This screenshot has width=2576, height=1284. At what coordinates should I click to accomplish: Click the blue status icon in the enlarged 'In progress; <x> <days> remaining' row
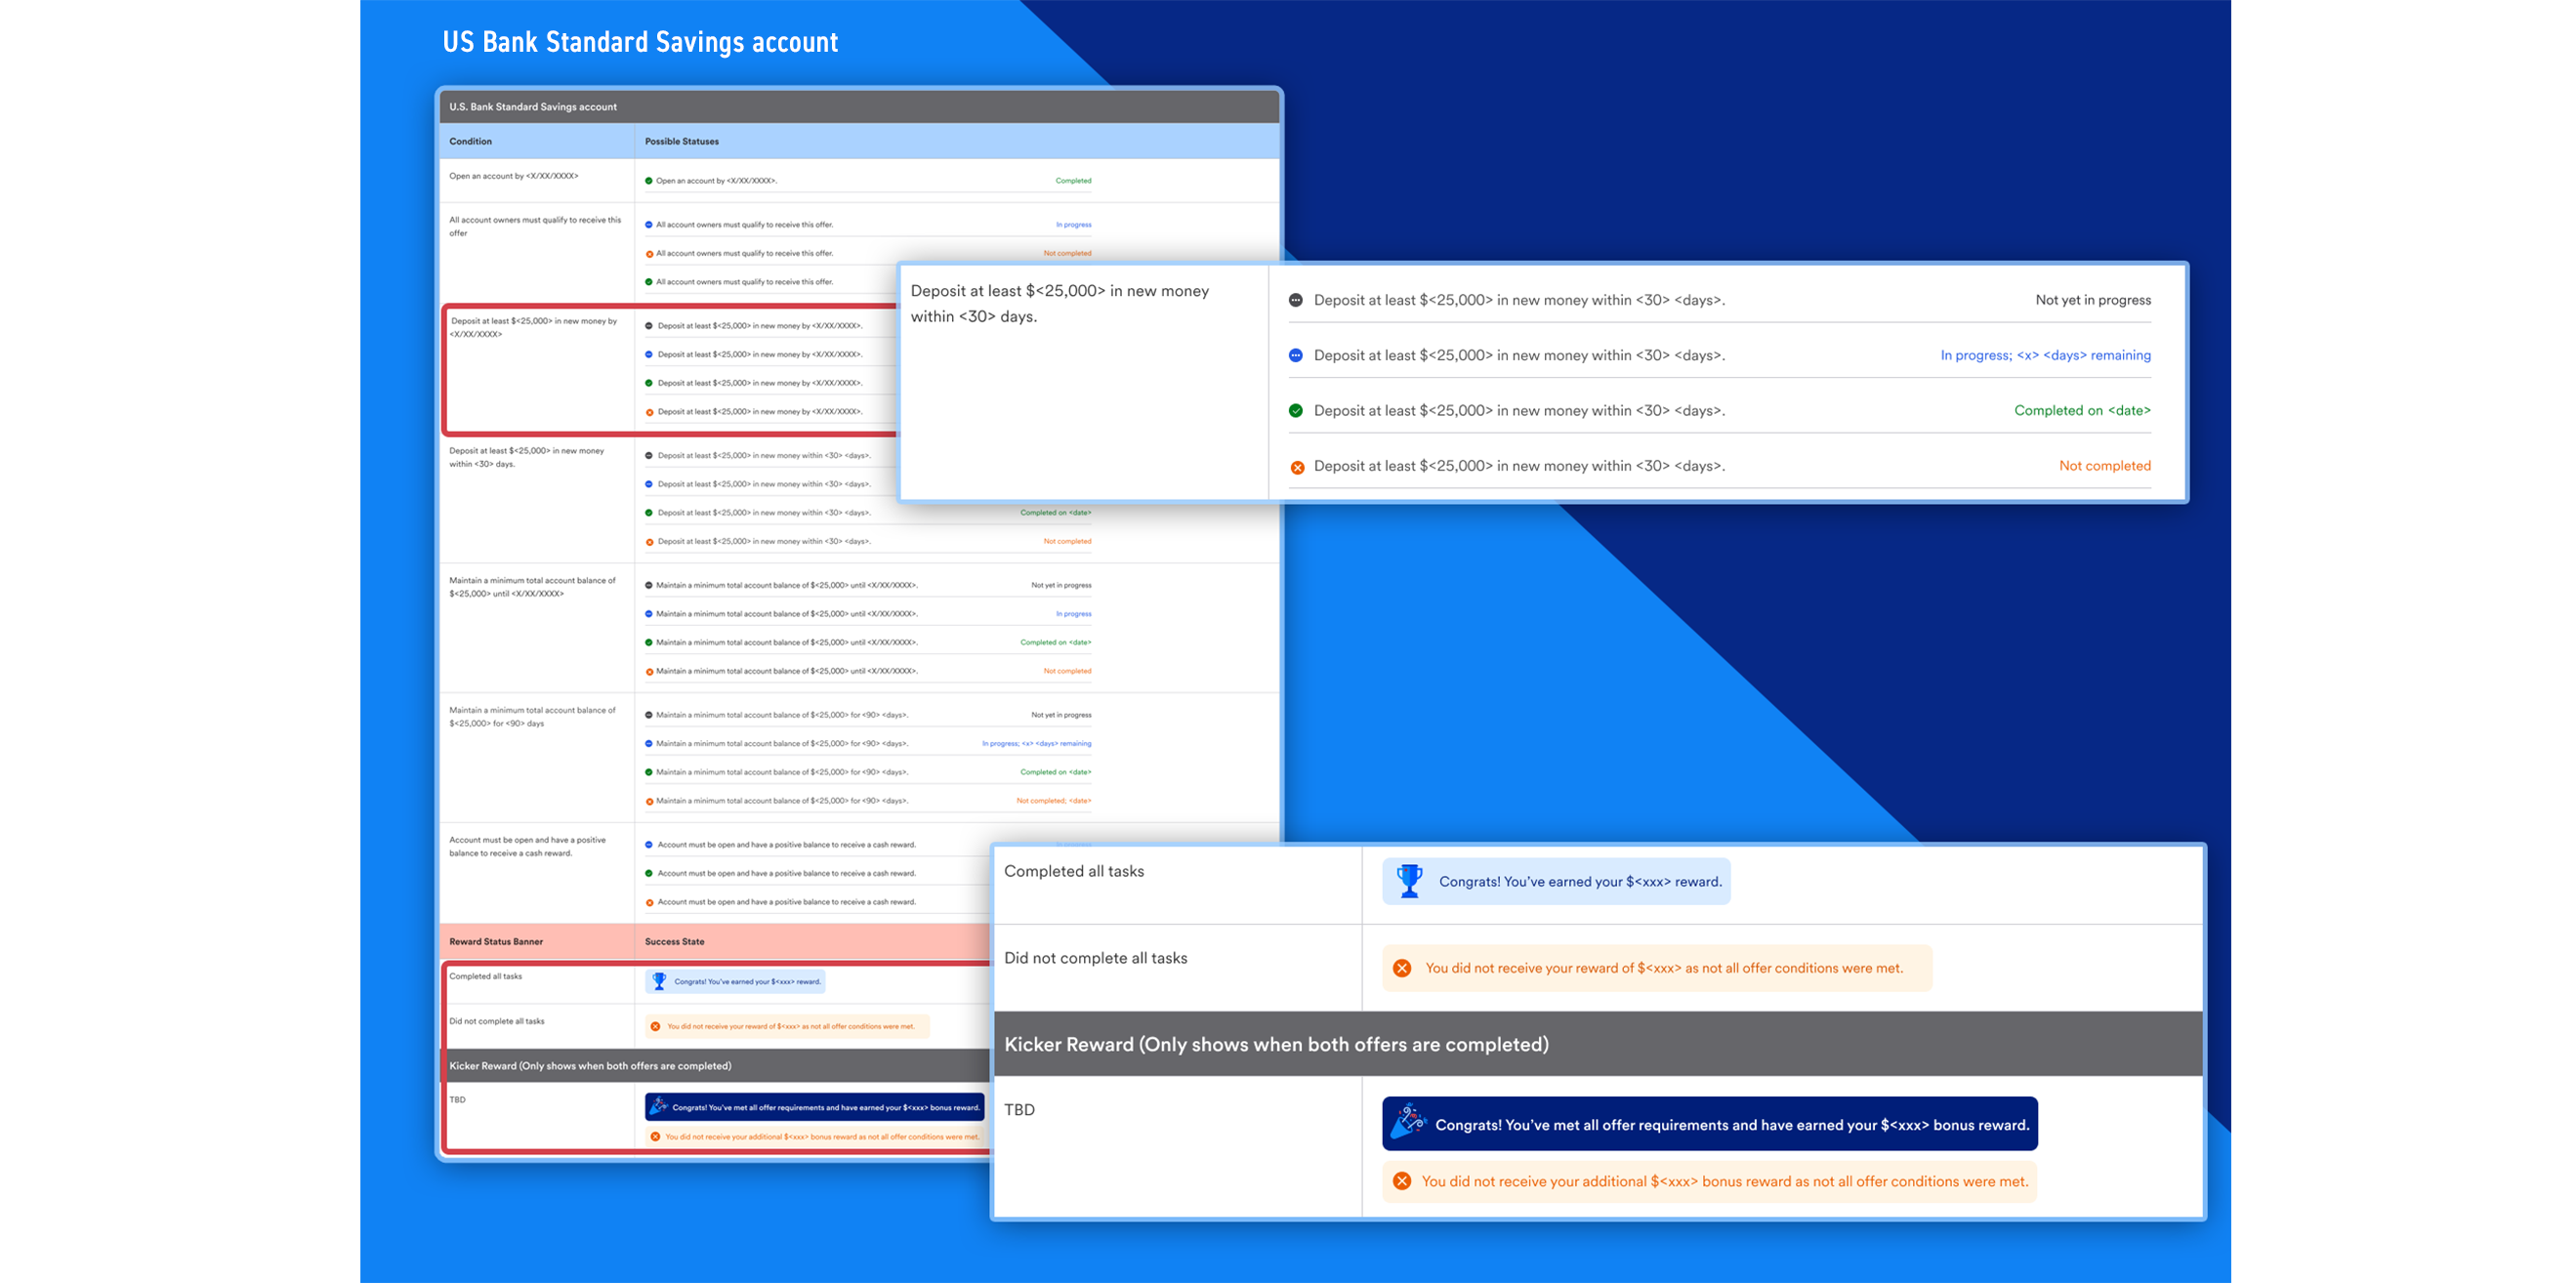[x=1296, y=355]
